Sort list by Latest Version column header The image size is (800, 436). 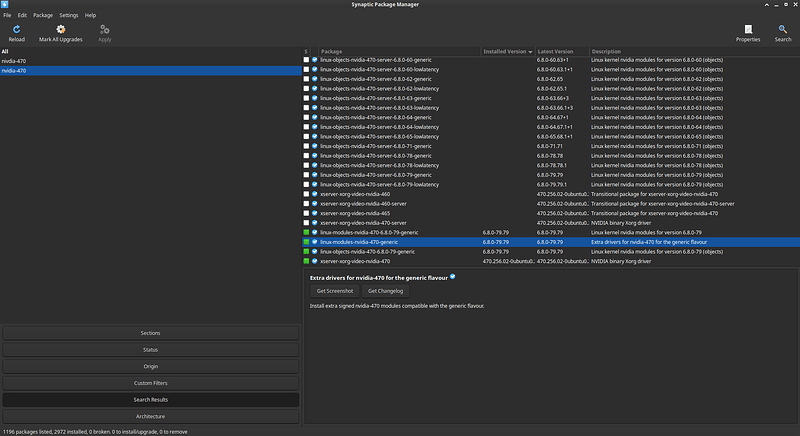coord(561,51)
